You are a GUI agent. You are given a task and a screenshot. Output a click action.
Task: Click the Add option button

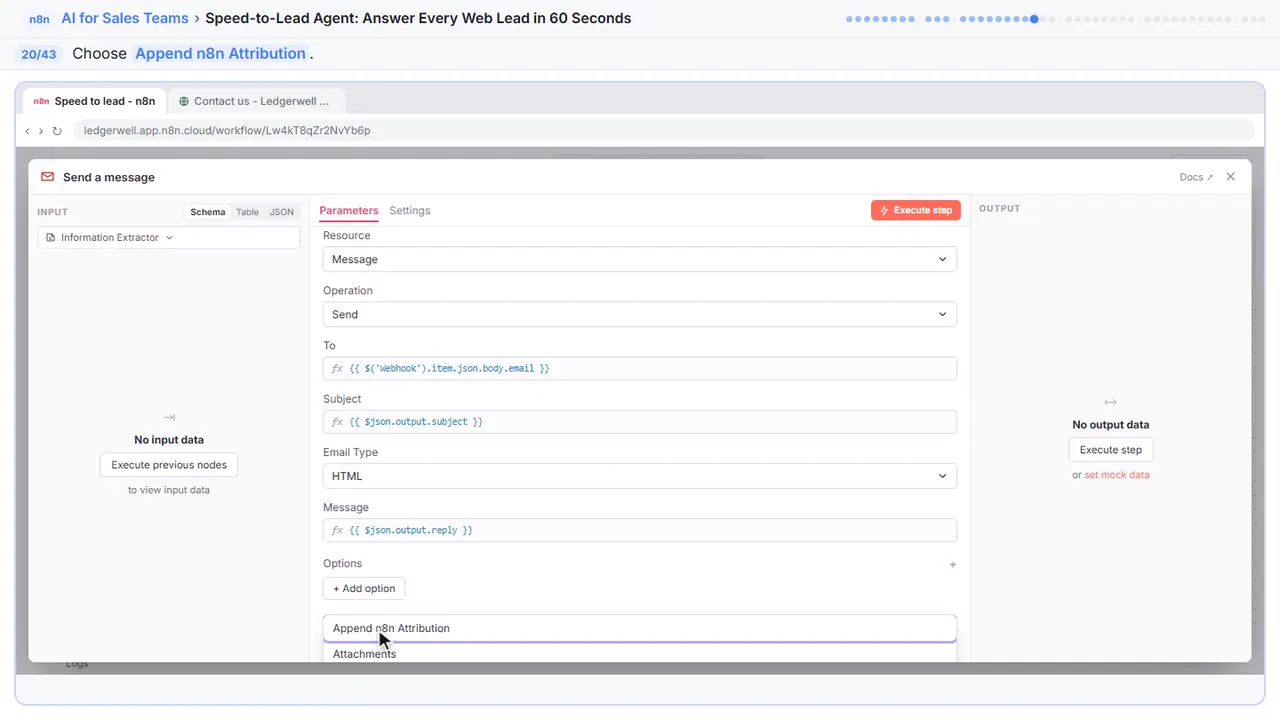tap(364, 588)
